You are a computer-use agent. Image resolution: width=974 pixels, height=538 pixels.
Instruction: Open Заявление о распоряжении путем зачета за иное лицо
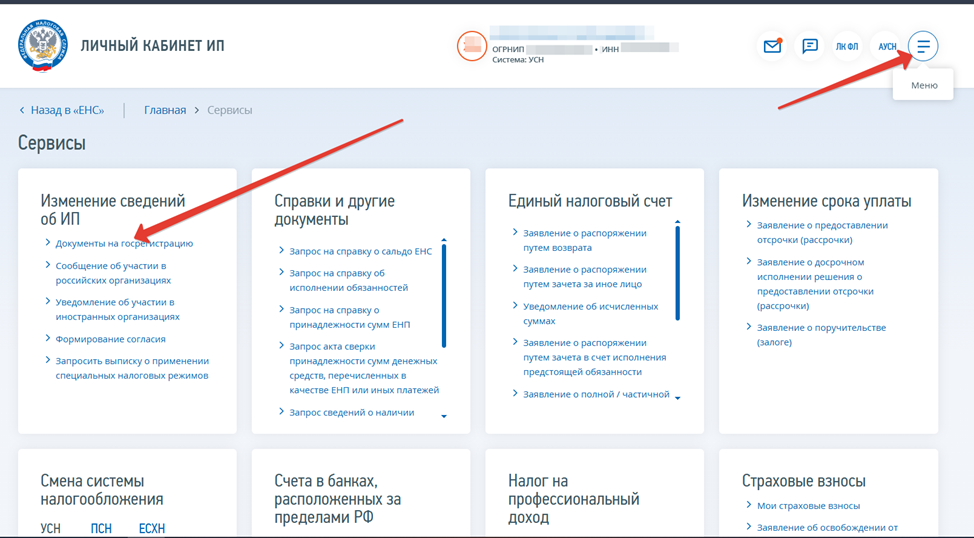point(585,276)
